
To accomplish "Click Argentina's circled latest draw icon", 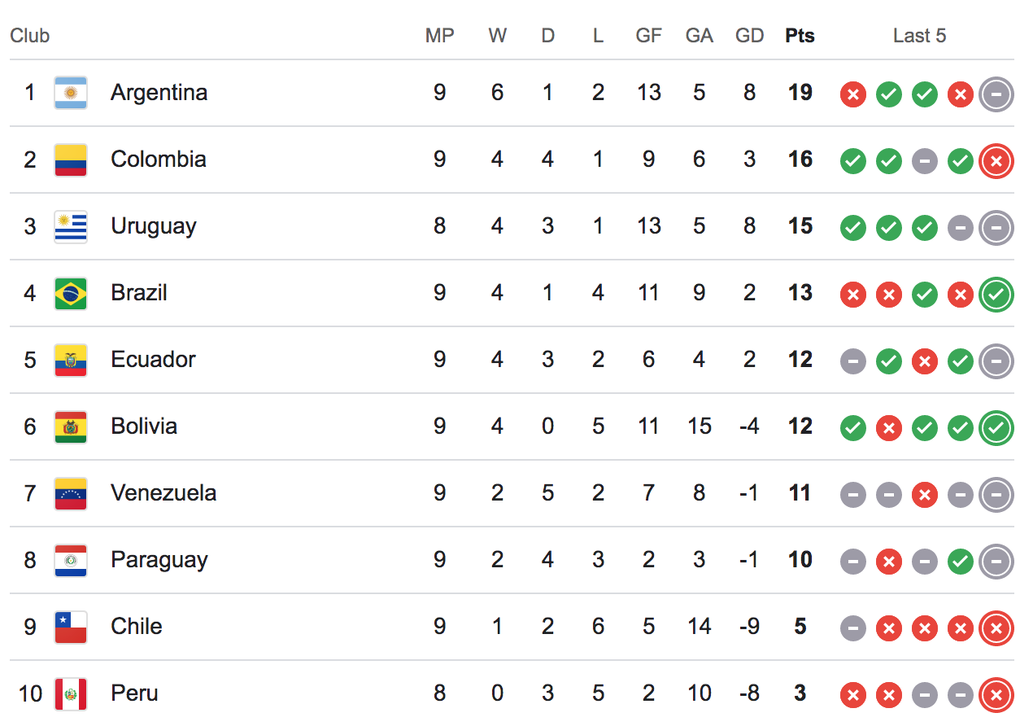I will point(996,94).
